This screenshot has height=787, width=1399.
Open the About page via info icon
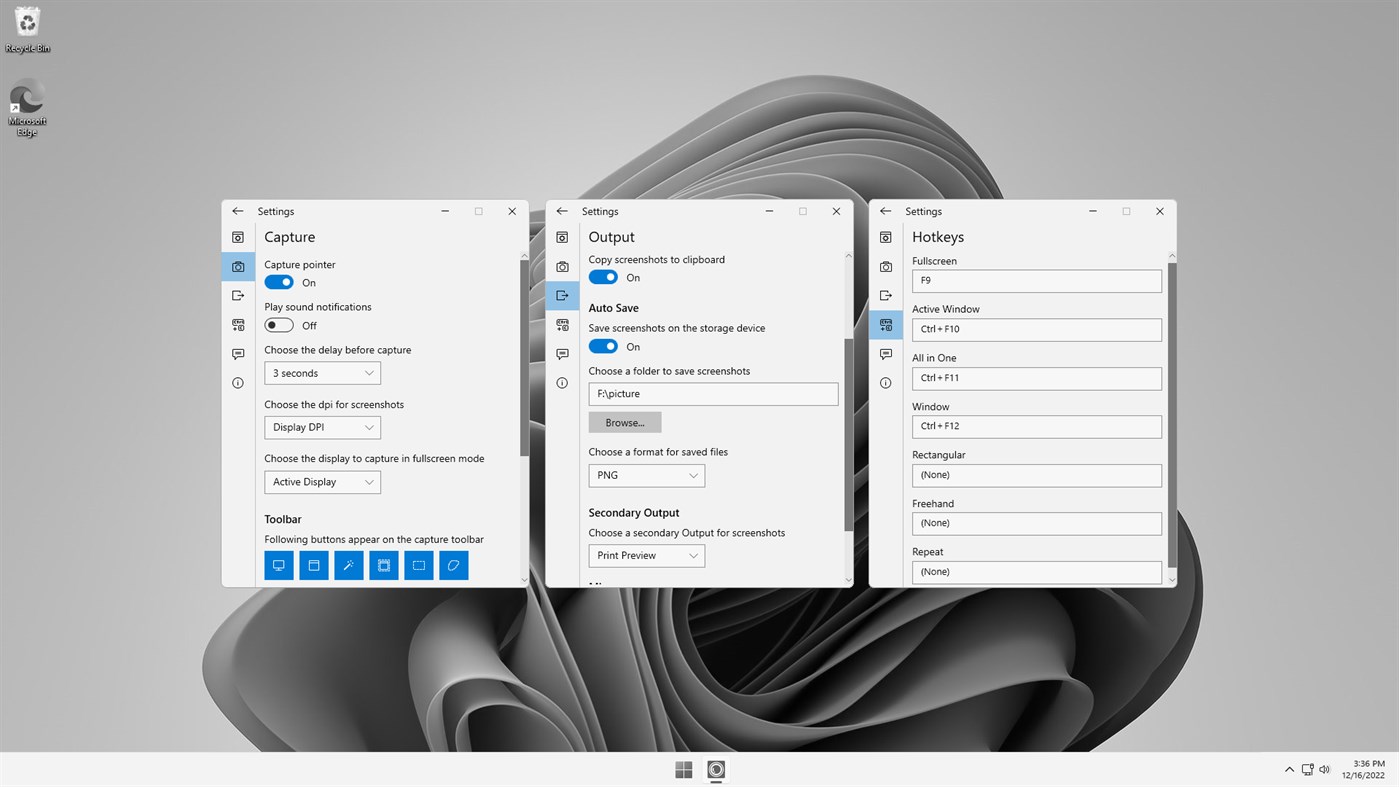pos(237,382)
